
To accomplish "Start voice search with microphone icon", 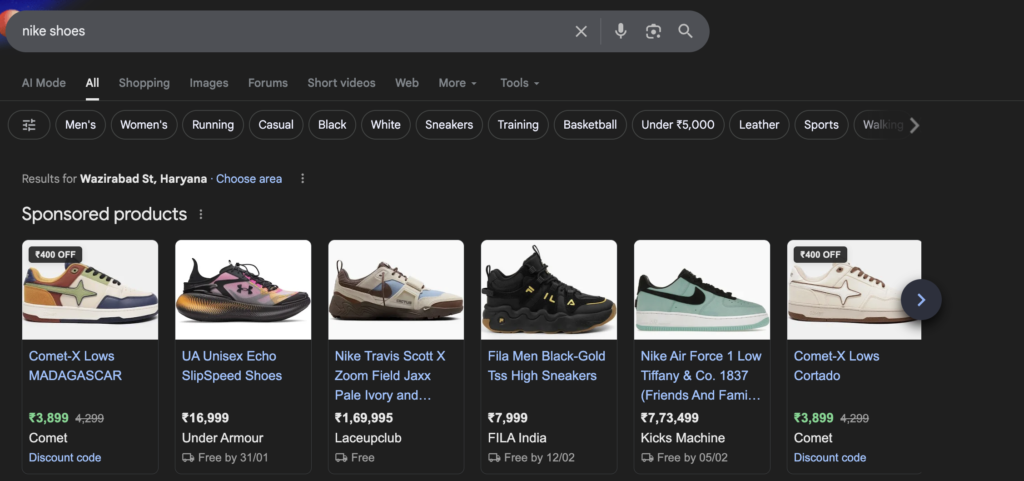I will tap(620, 31).
